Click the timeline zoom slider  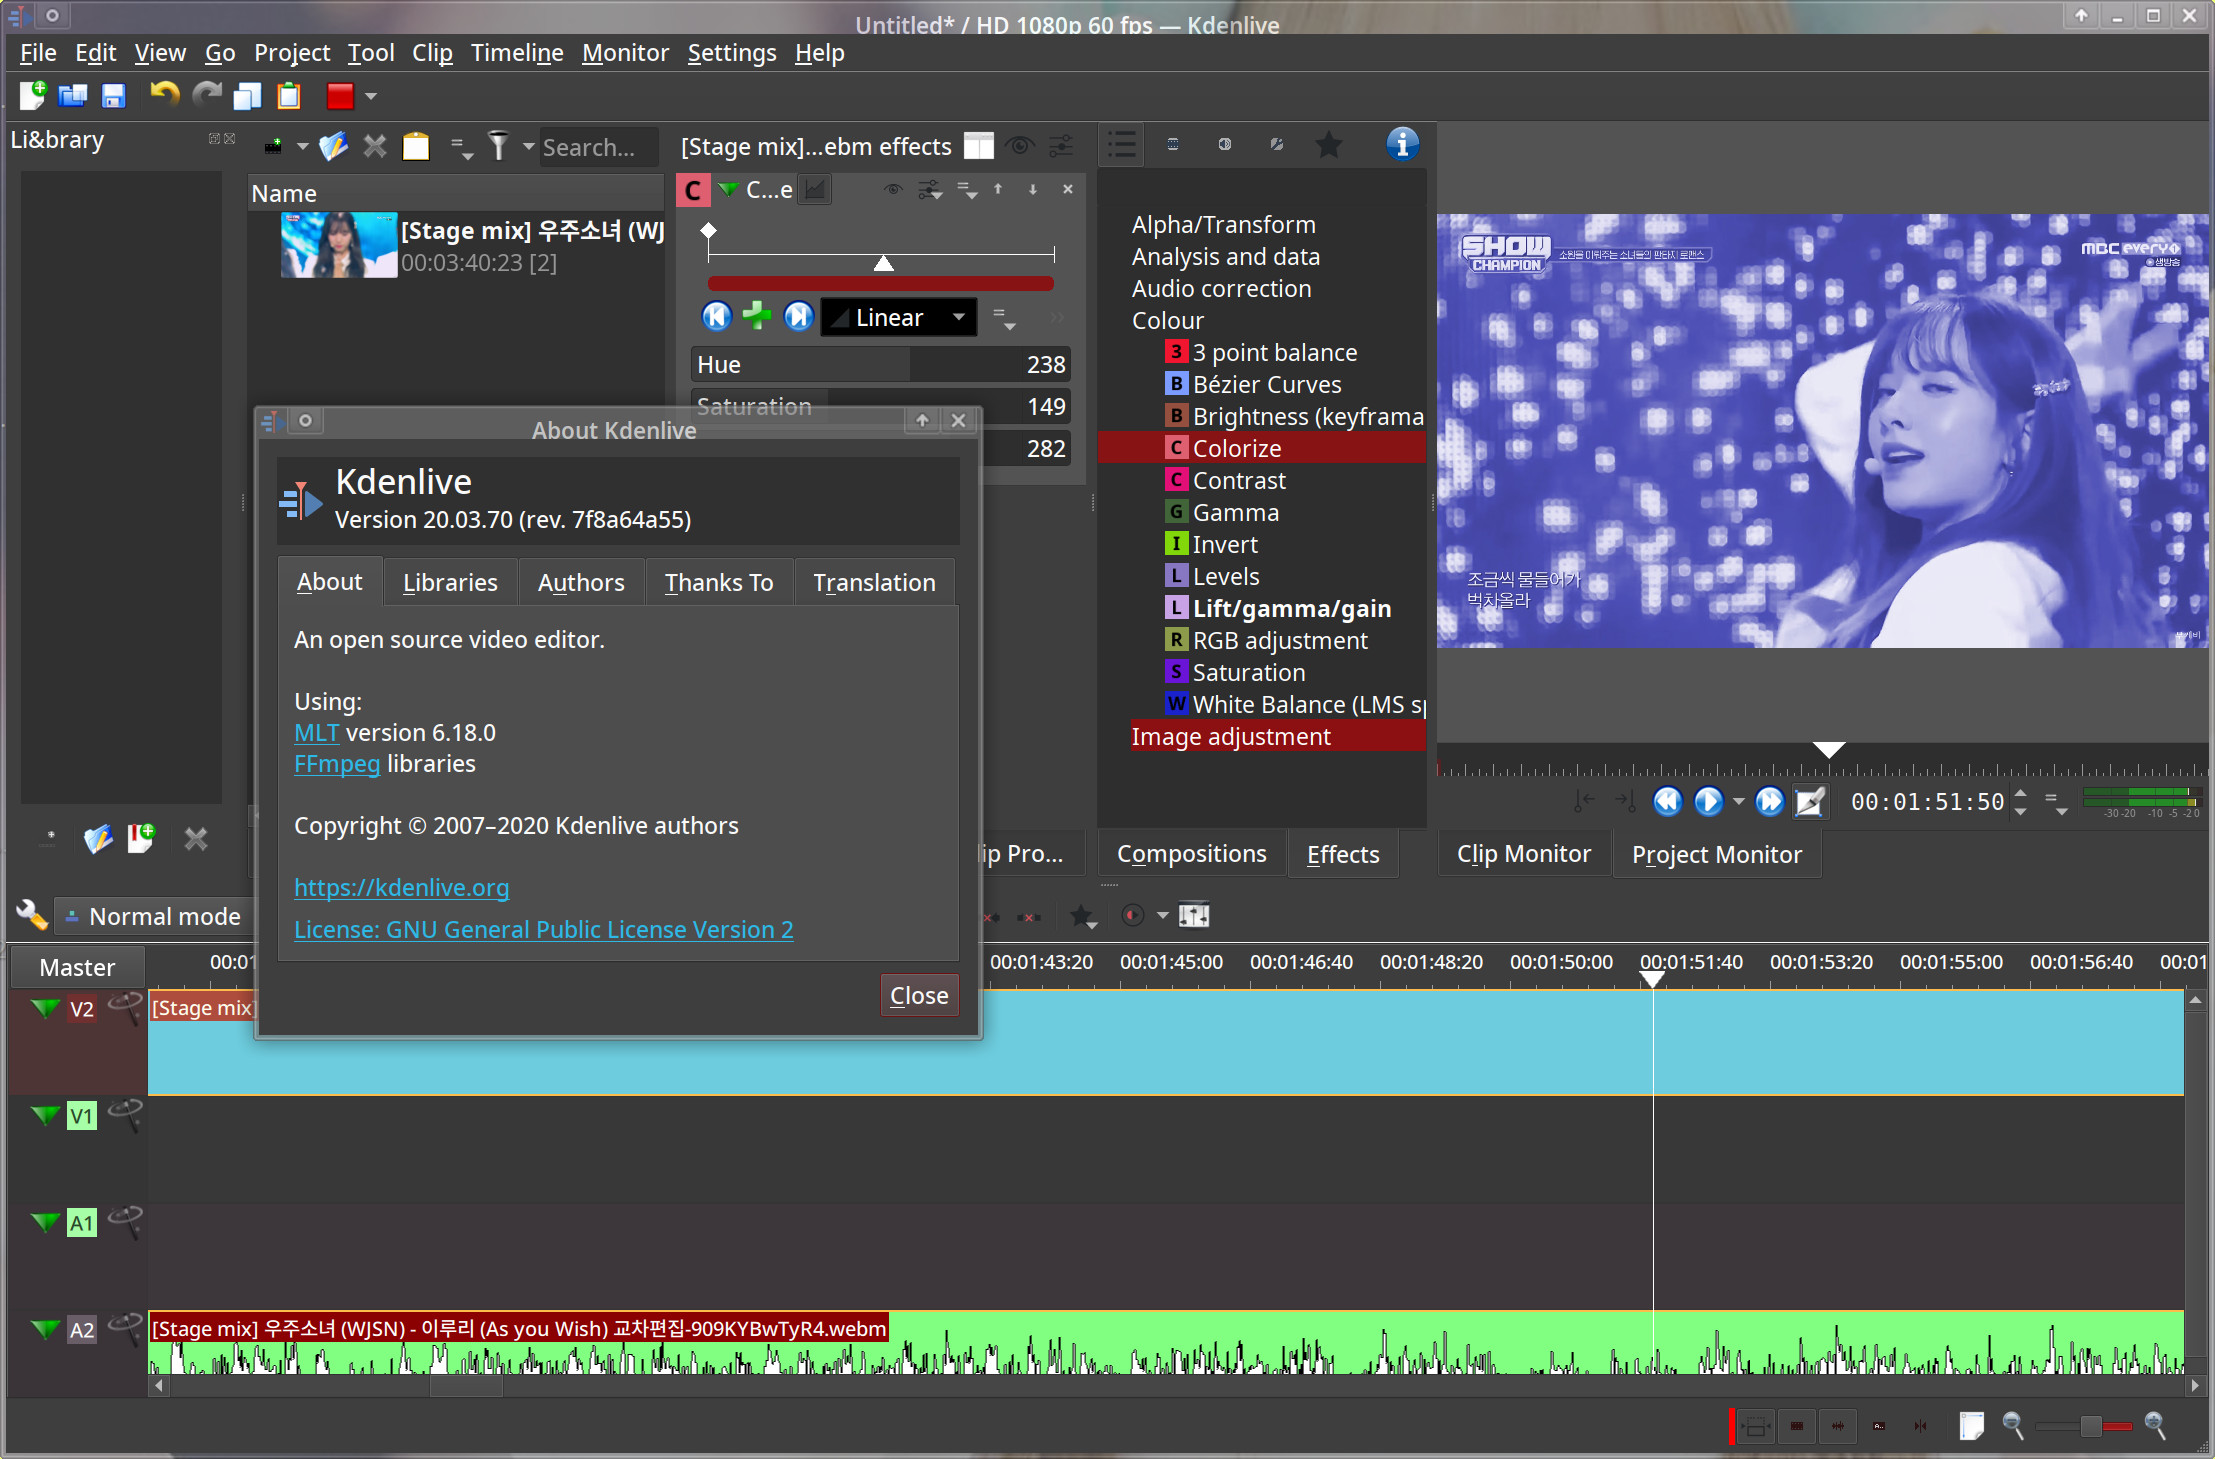point(2084,1426)
